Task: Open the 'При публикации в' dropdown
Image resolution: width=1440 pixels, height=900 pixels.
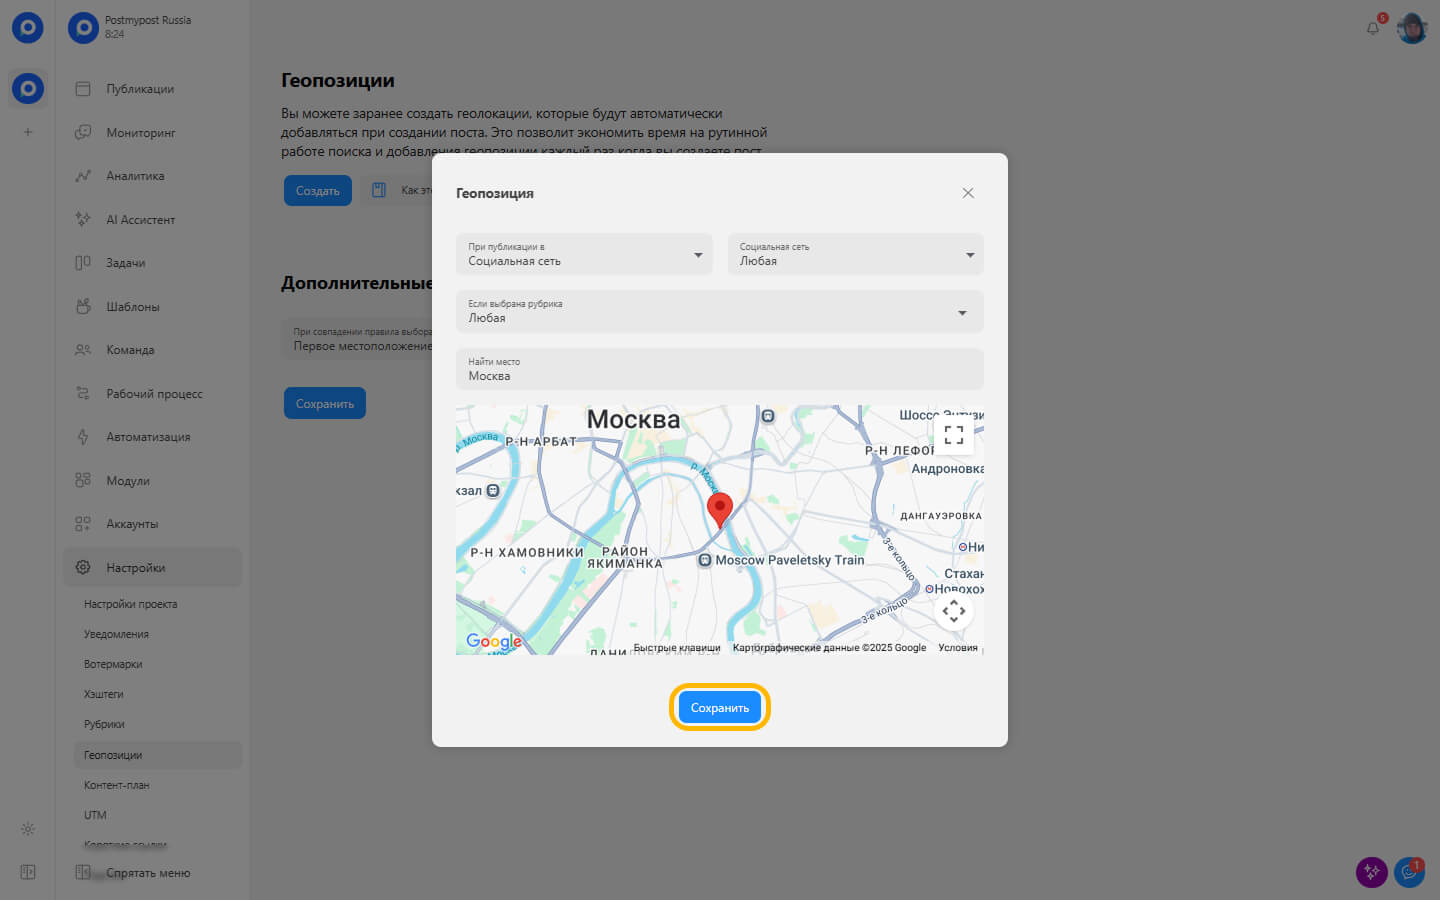Action: coord(584,254)
